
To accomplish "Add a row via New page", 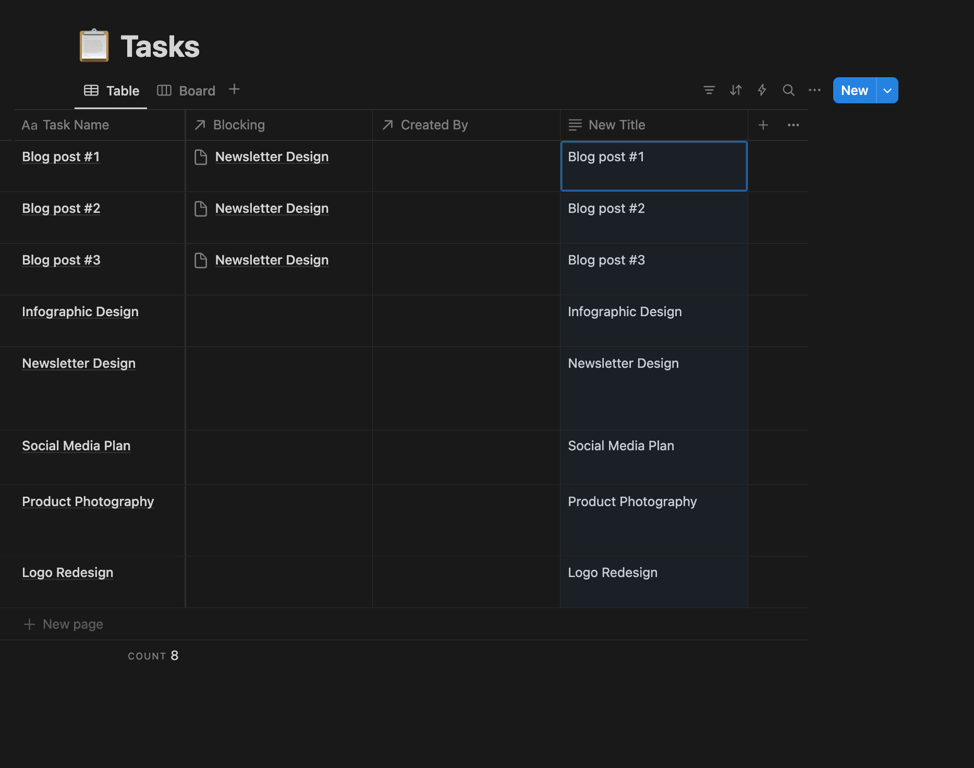I will [x=72, y=624].
